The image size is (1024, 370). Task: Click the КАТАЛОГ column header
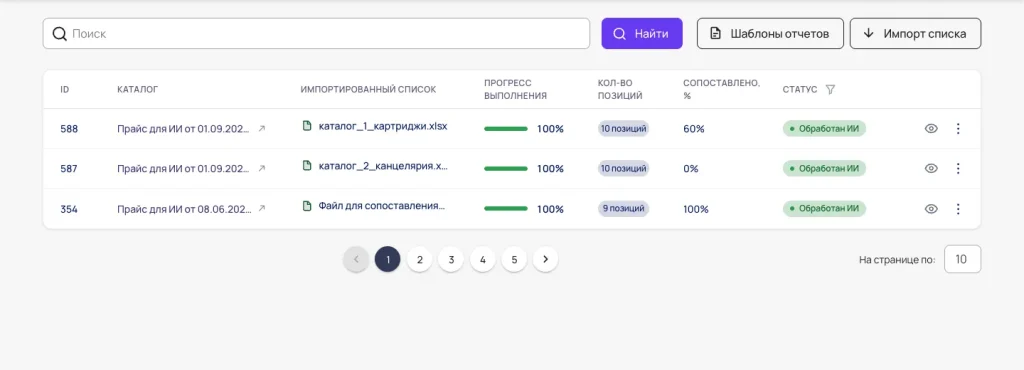[x=138, y=89]
